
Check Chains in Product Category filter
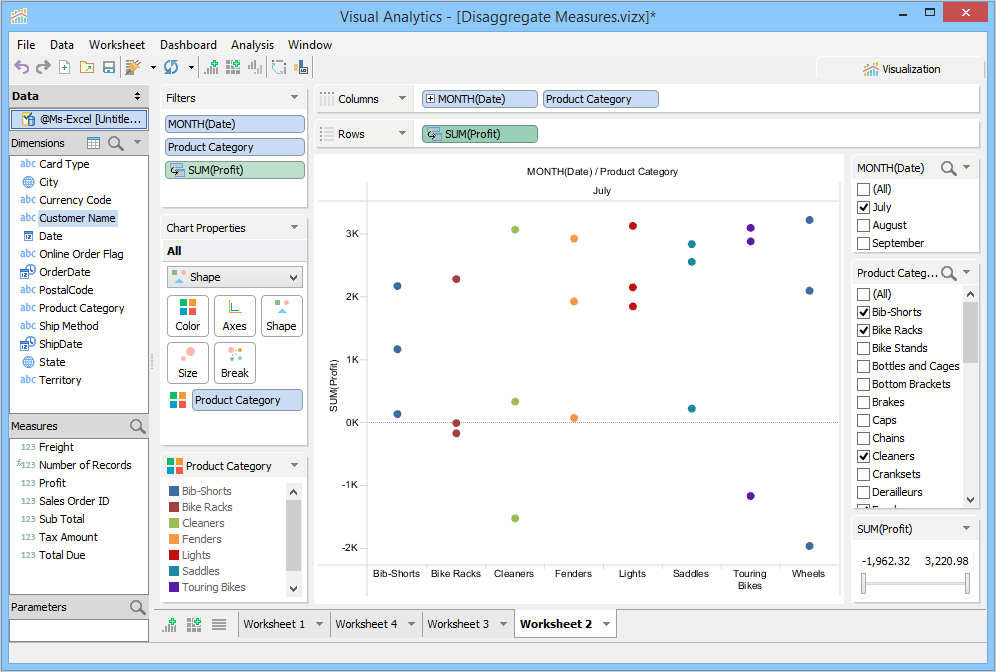[x=863, y=438]
